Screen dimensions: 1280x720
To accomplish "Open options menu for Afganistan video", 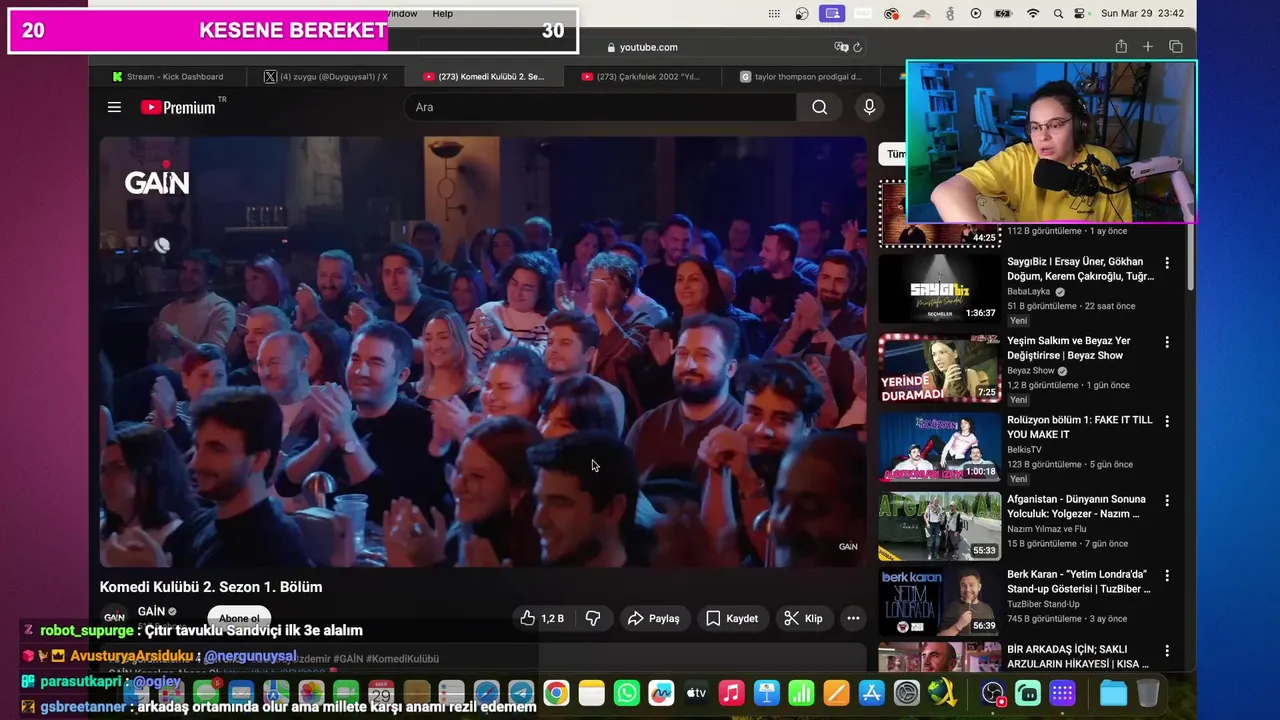I will click(x=1166, y=500).
